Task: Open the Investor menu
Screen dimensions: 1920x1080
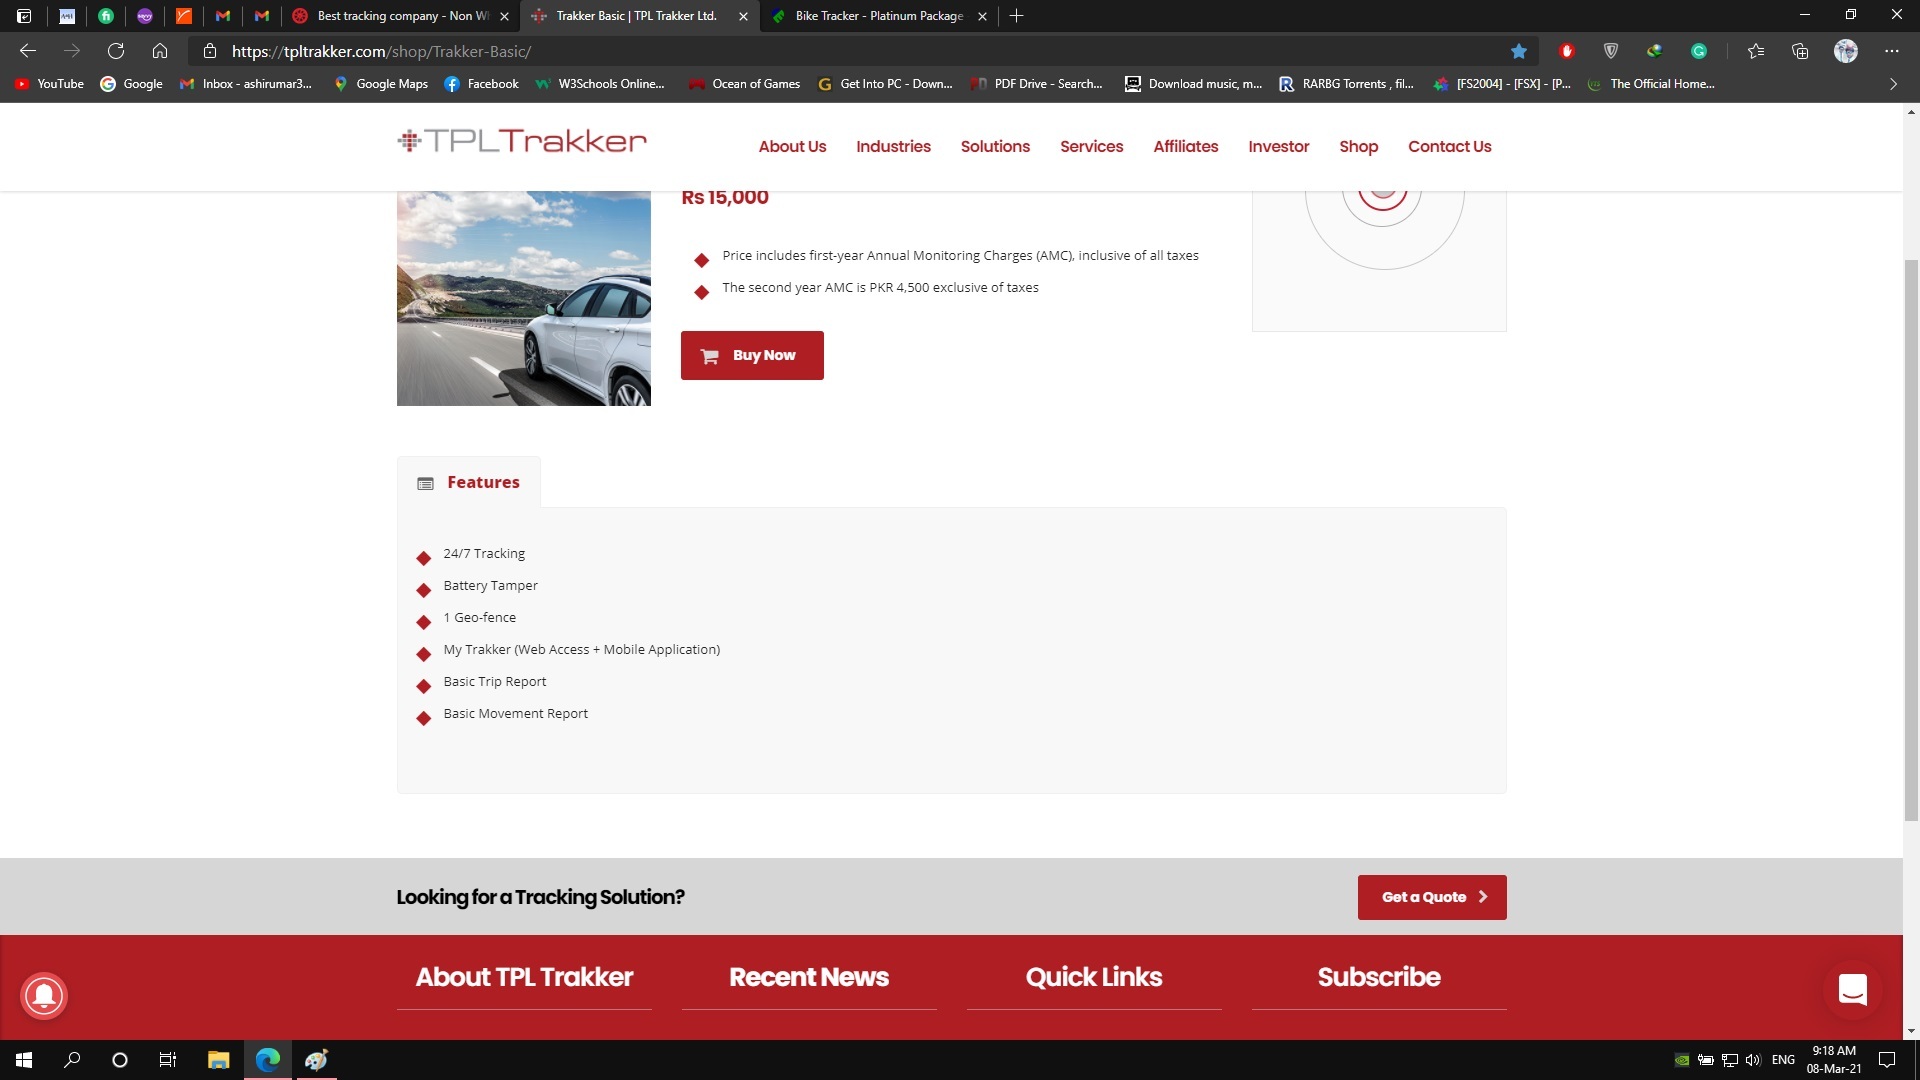Action: 1278,146
